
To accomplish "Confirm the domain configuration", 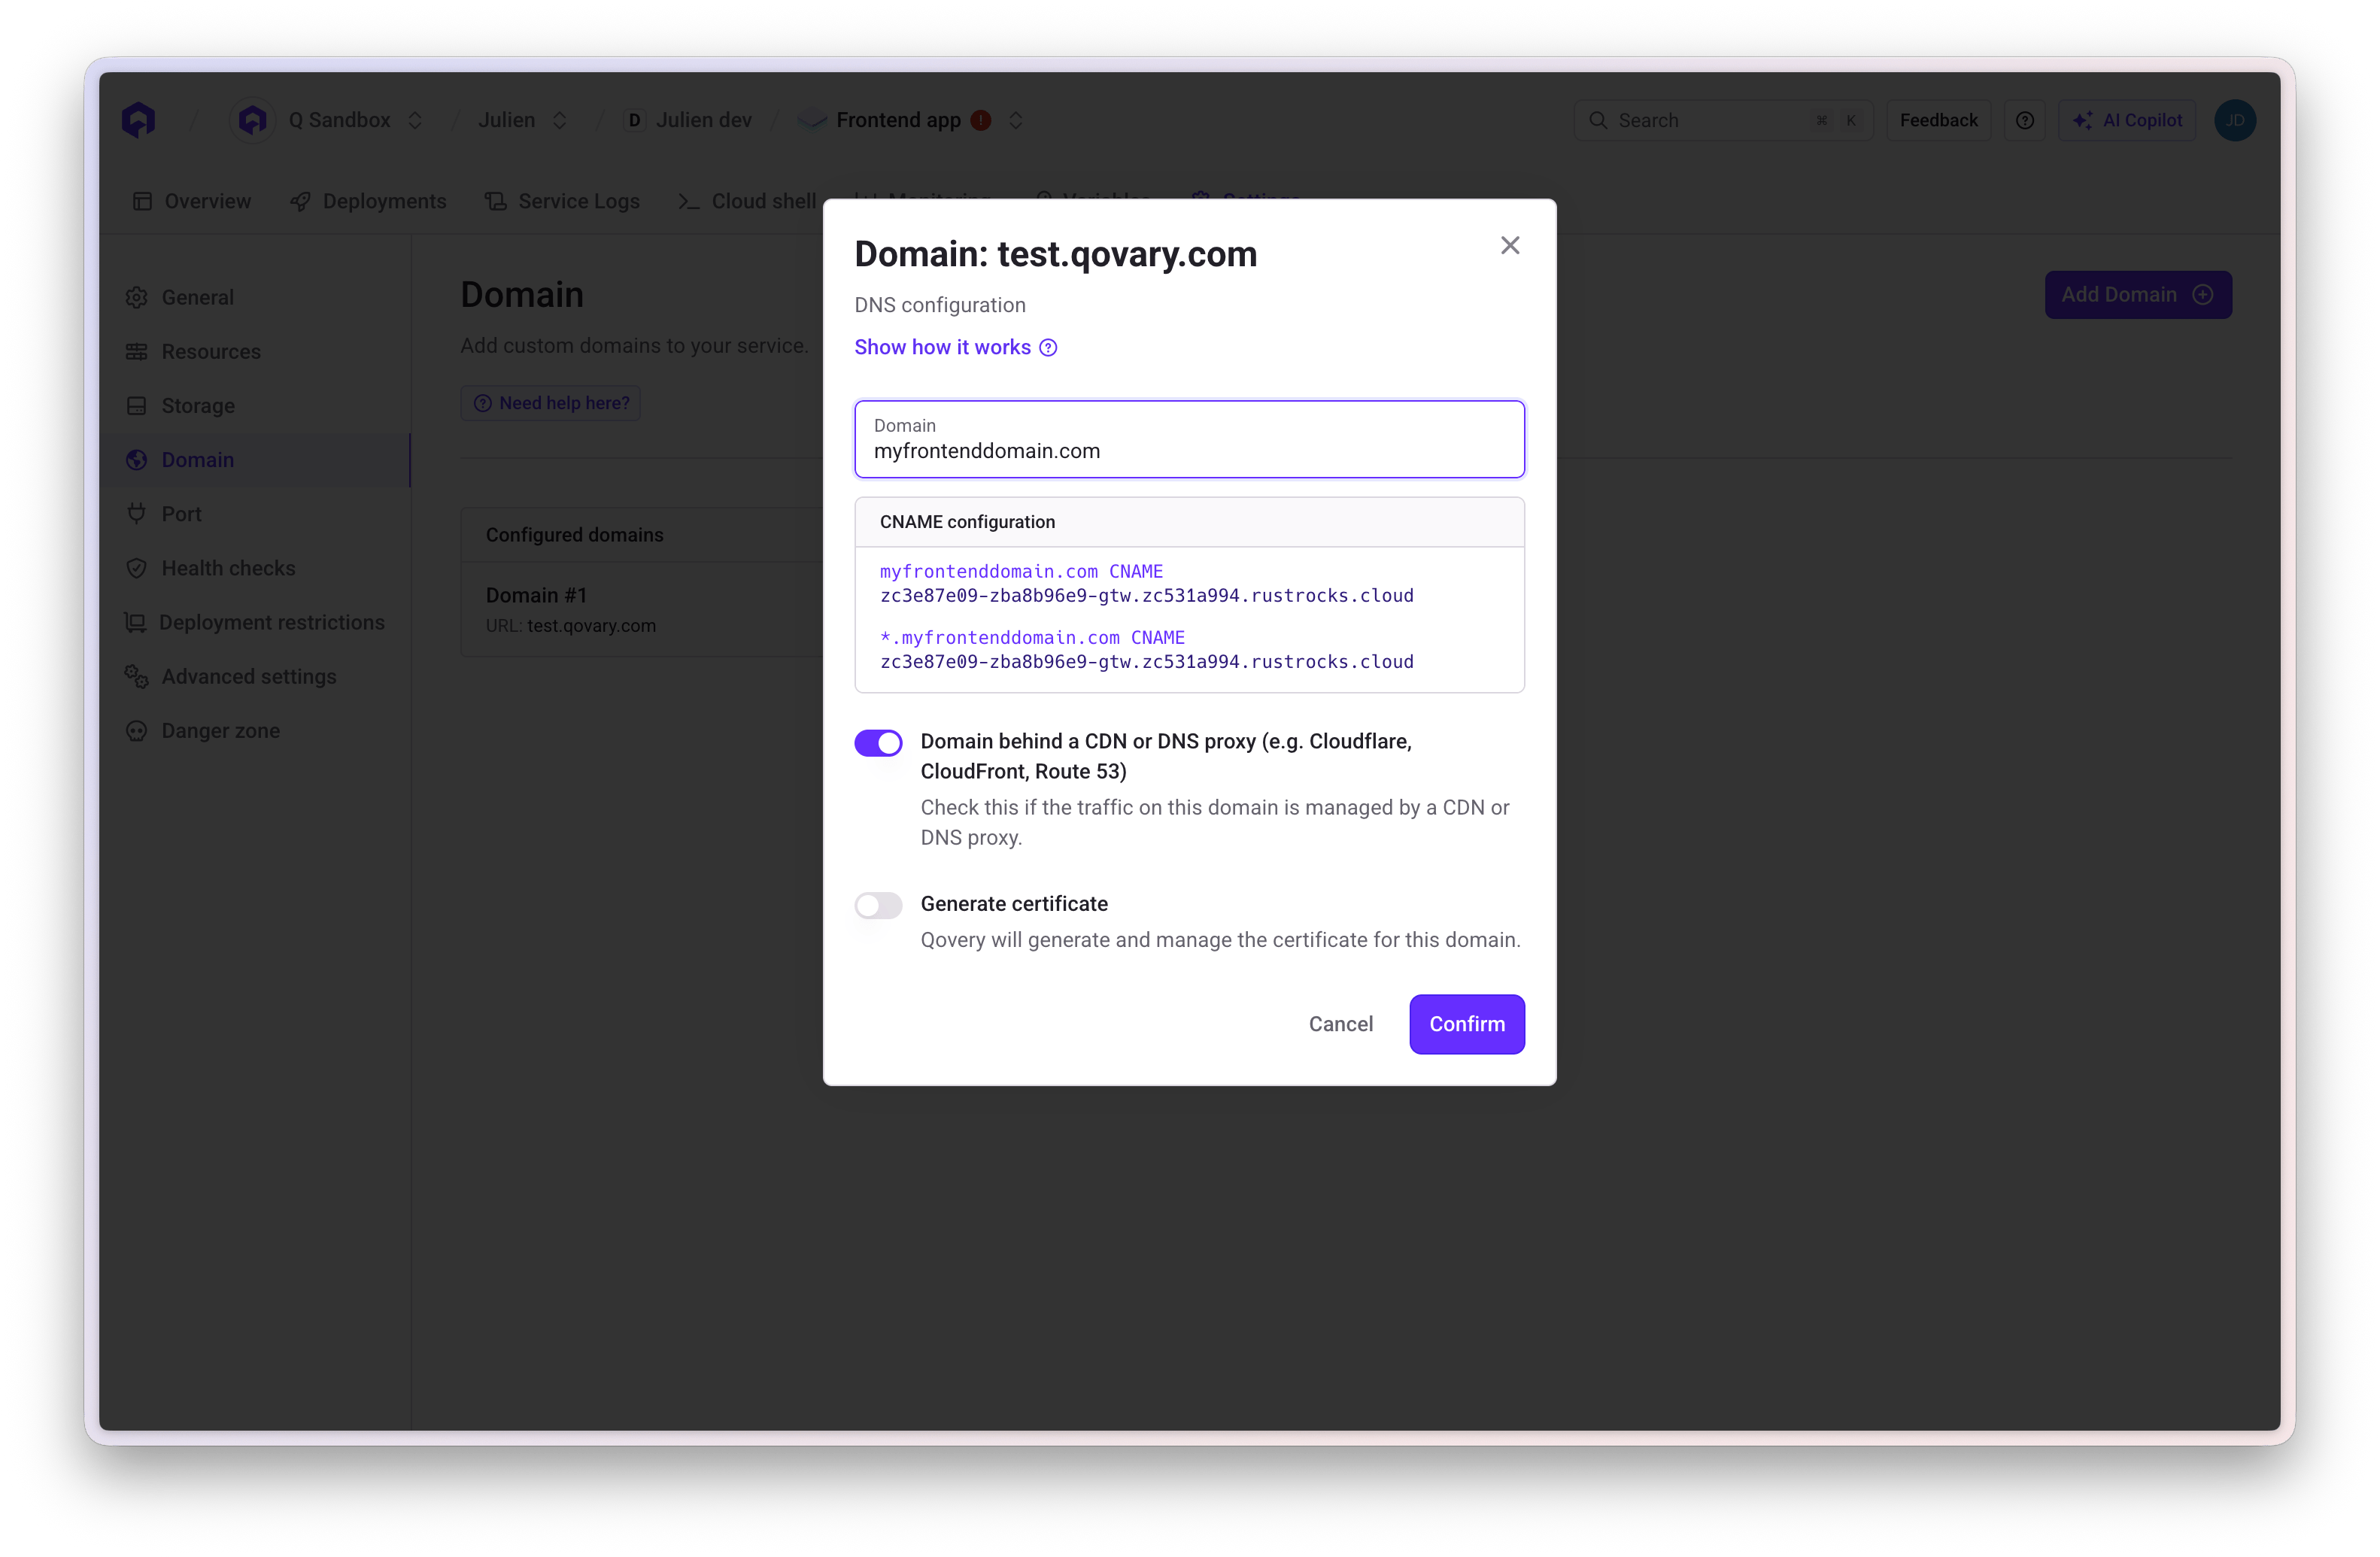I will click(1466, 1023).
